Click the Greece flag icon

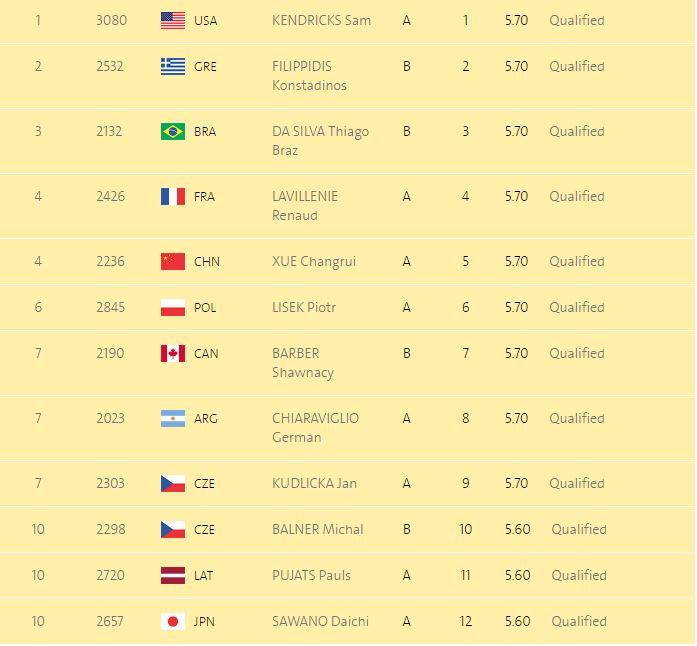point(173,66)
